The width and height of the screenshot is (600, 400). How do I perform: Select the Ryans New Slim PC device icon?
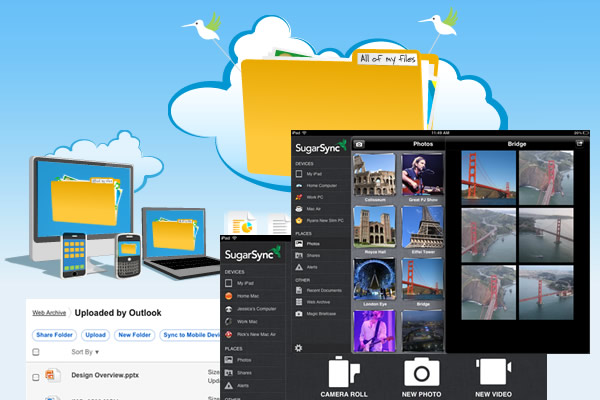[299, 220]
